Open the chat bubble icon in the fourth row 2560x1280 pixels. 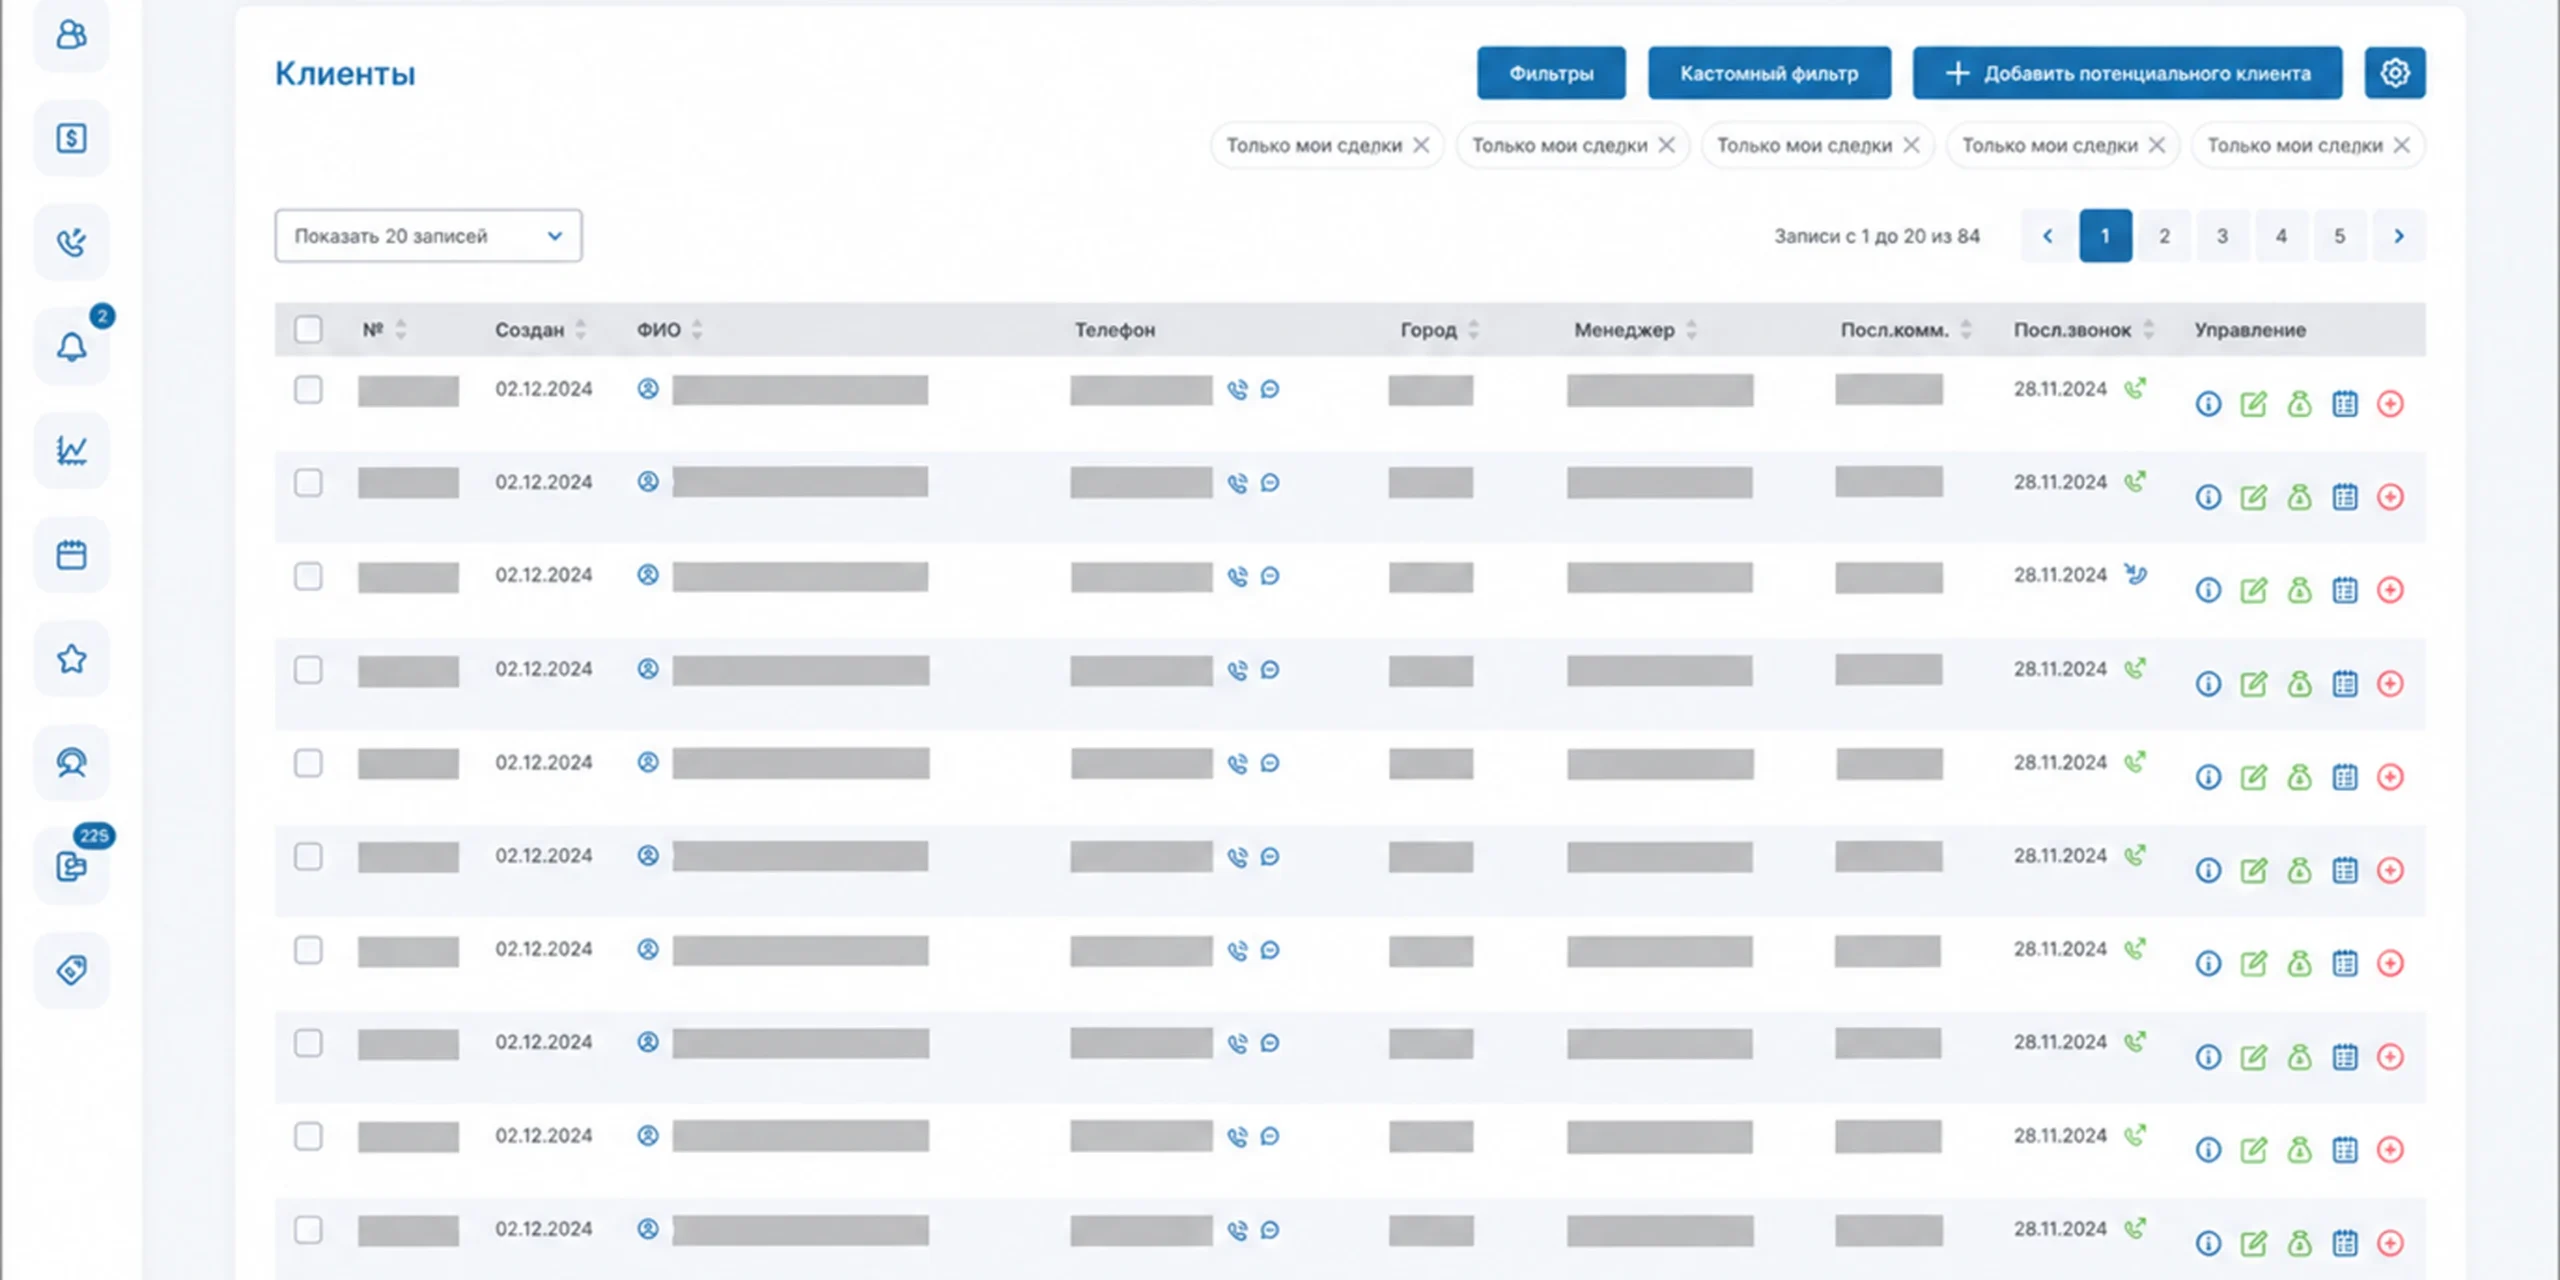point(1270,669)
